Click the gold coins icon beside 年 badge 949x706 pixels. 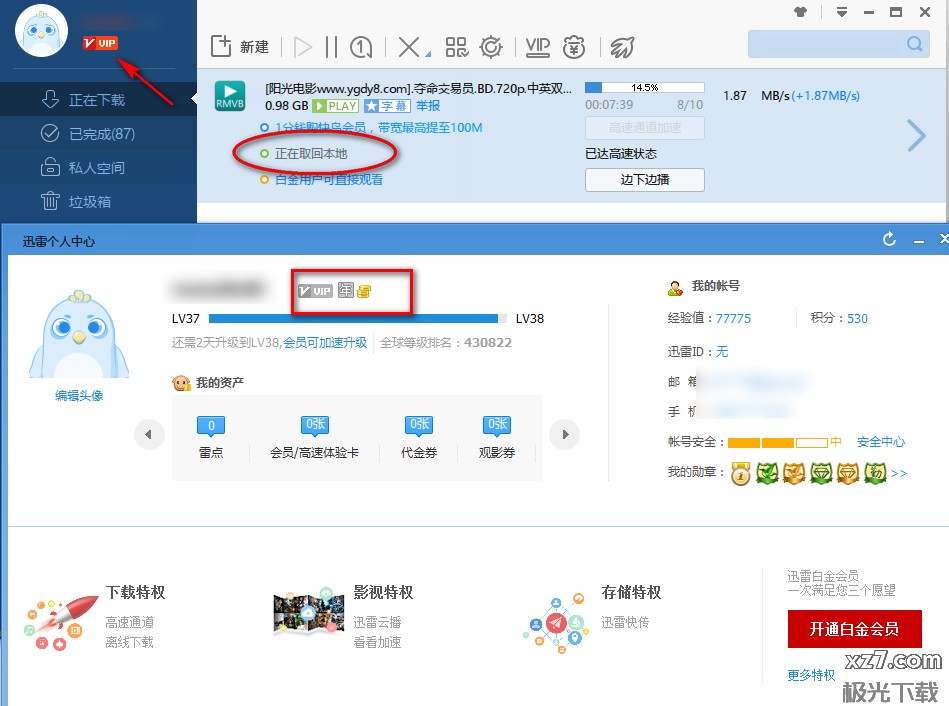point(364,291)
